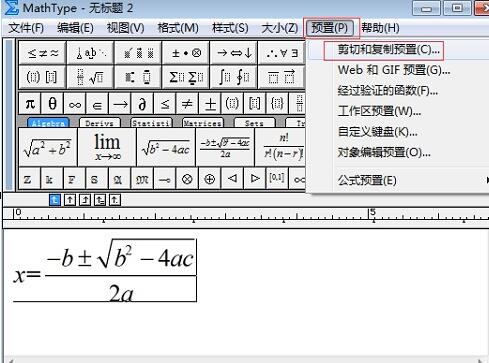Insert the right-pointing triangle symbol
Screen dimensions: 489x363
coord(255,179)
